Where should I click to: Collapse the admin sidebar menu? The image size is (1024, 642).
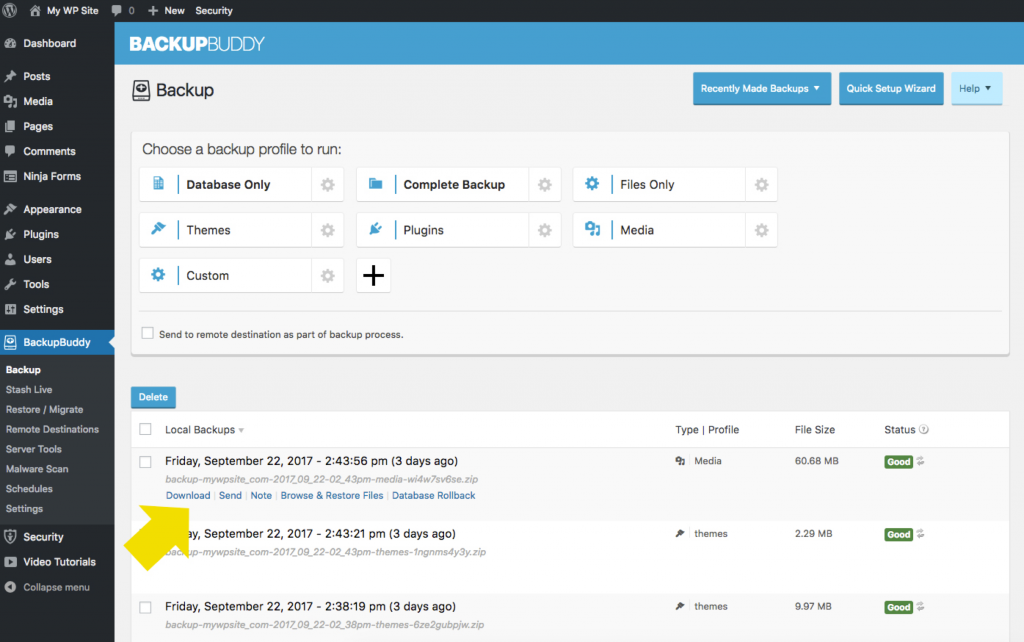pyautogui.click(x=47, y=587)
